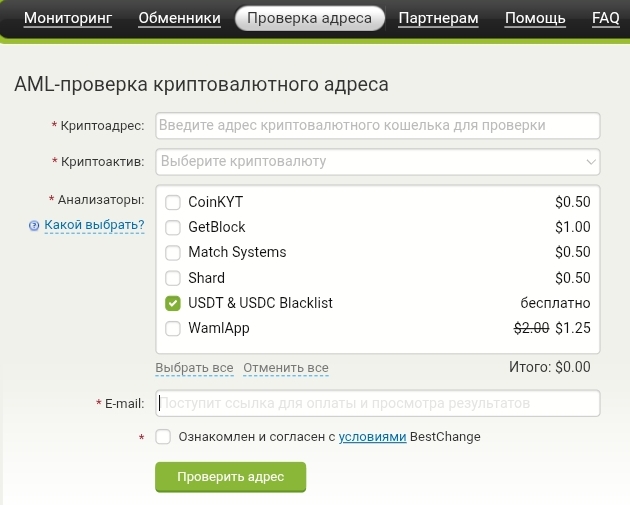630x505 pixels.
Task: Click the Выбрать все link
Action: coord(194,368)
